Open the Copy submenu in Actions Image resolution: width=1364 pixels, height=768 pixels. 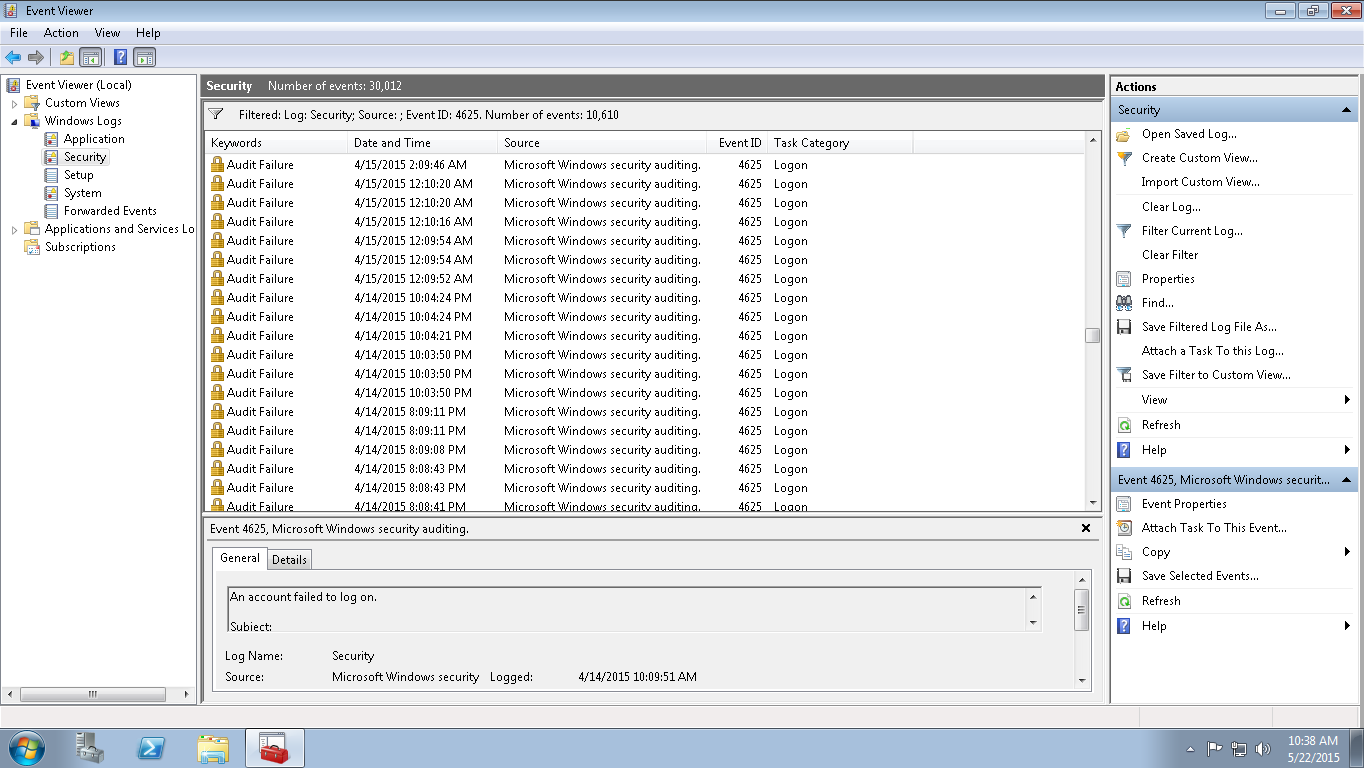[x=1234, y=552]
